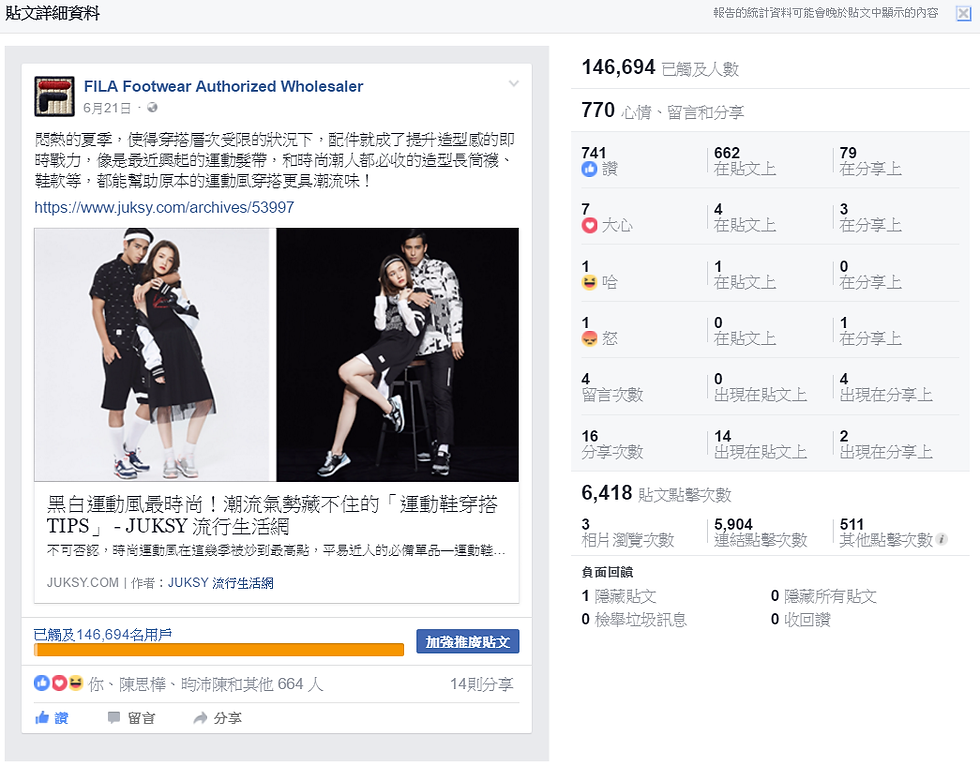
Task: Click the orange reach progress bar
Action: coord(219,650)
